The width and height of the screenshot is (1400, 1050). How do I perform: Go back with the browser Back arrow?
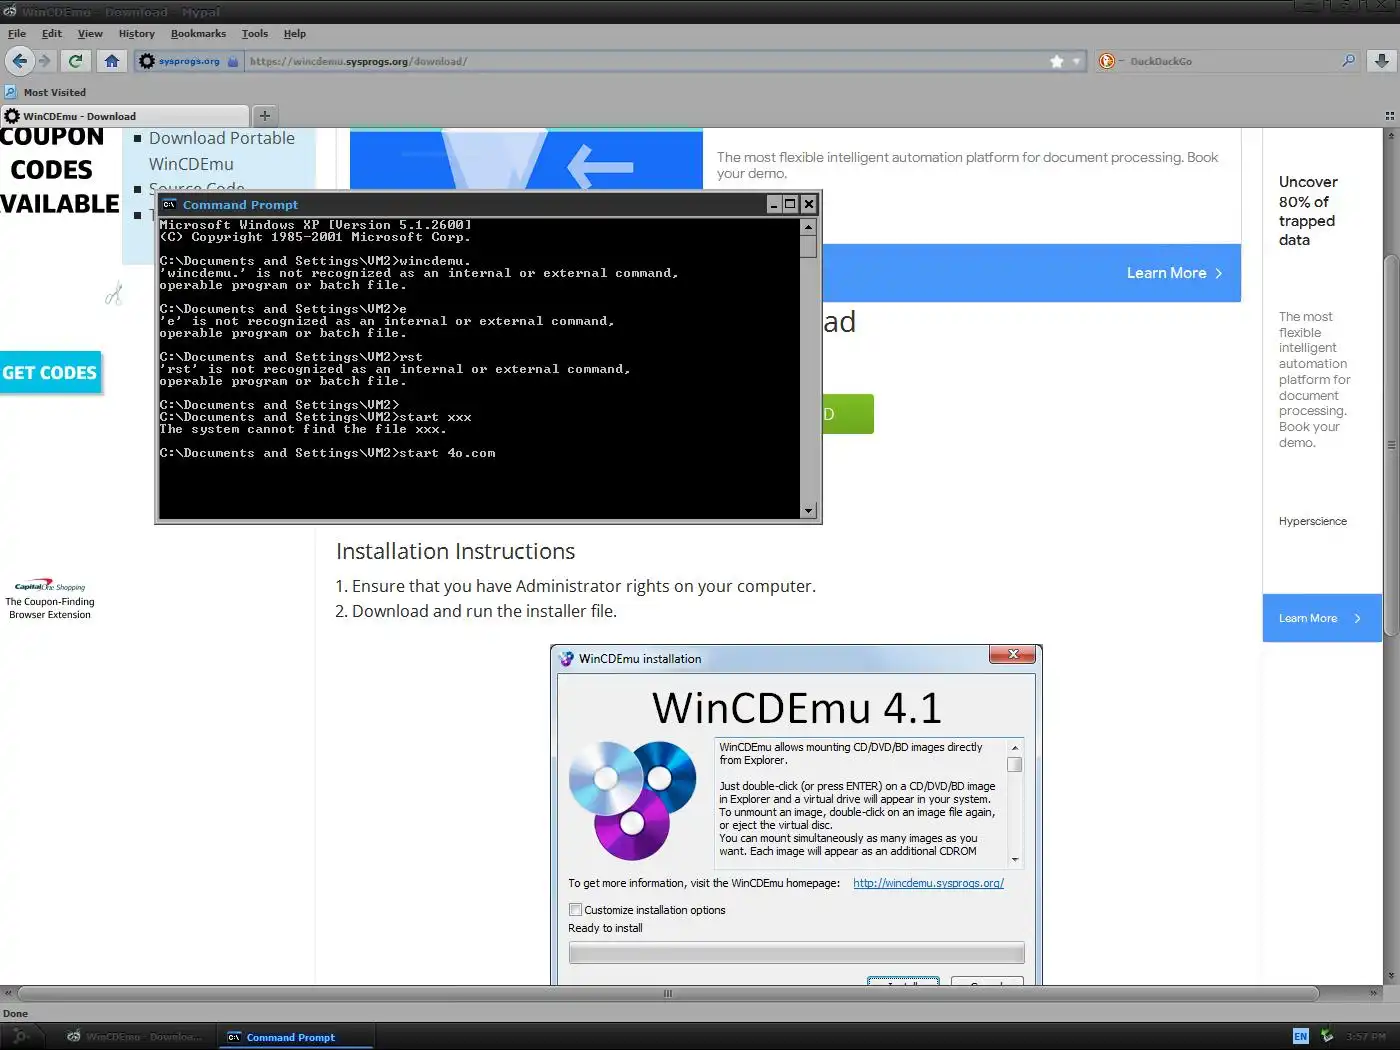[19, 61]
